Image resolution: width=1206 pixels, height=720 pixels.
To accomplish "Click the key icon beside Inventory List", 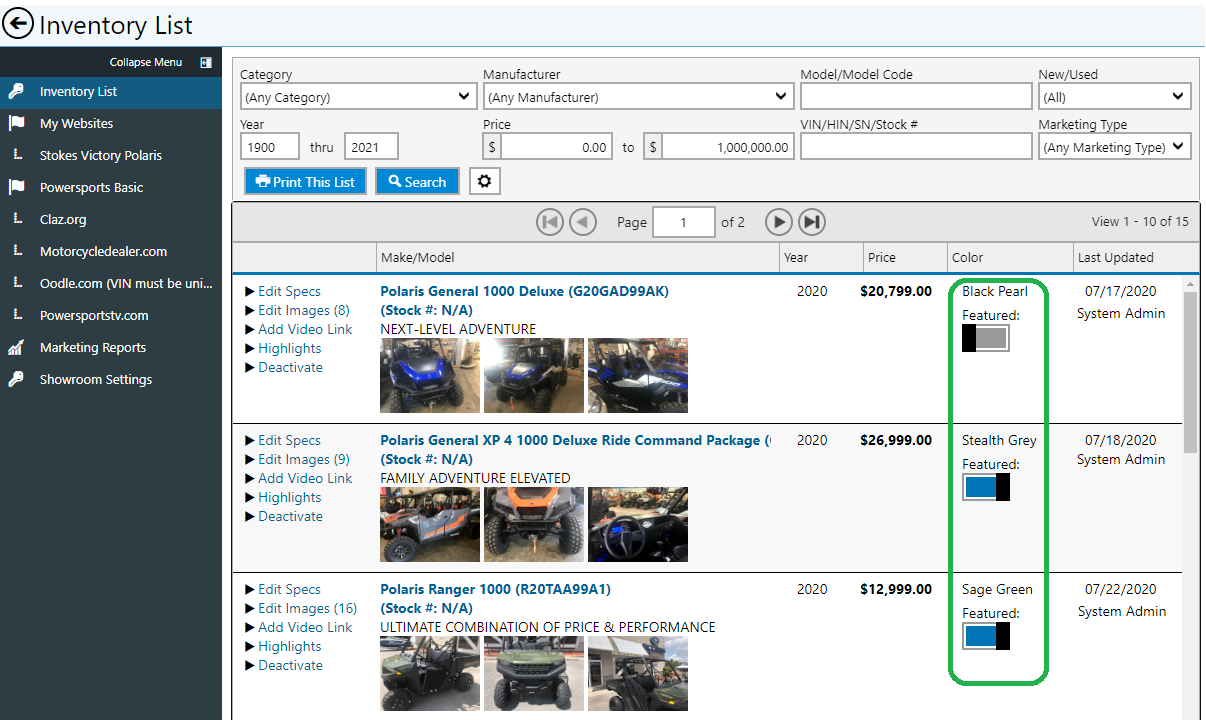I will [x=16, y=91].
